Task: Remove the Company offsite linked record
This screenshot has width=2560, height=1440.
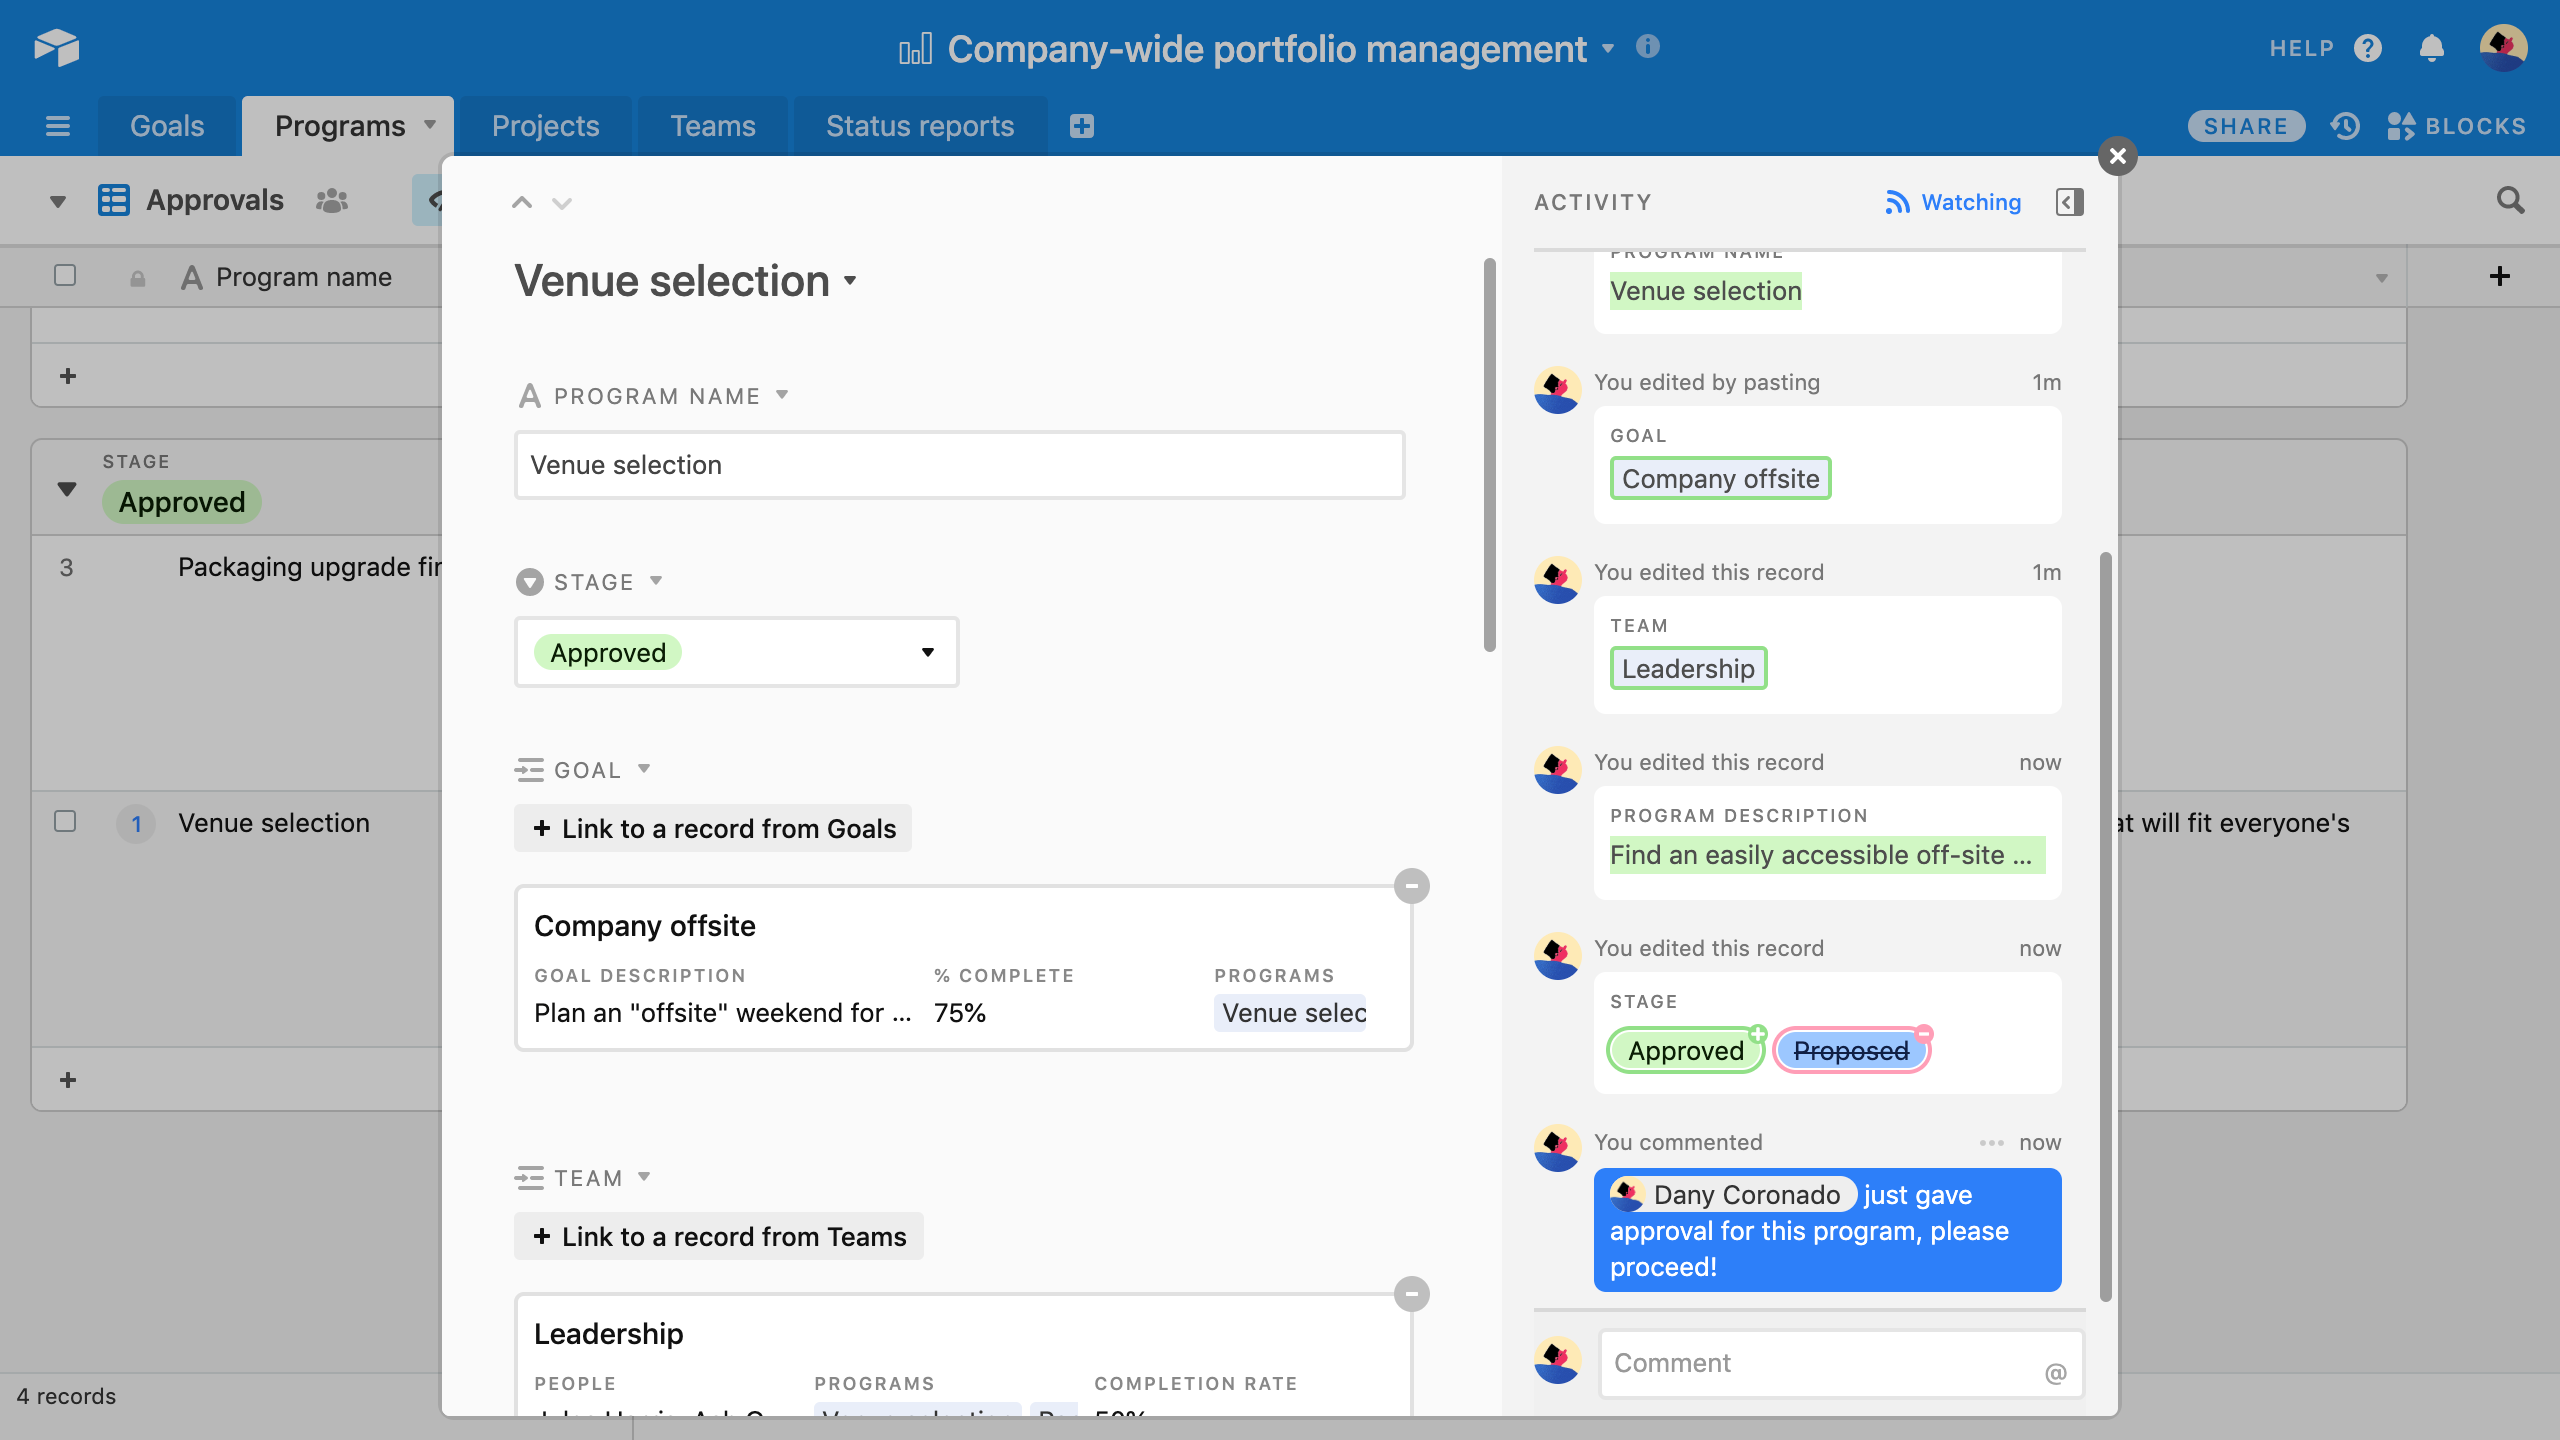Action: coord(1411,886)
